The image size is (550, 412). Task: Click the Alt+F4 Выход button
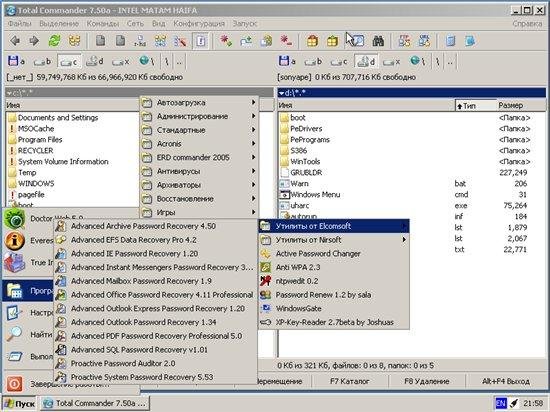tap(505, 381)
